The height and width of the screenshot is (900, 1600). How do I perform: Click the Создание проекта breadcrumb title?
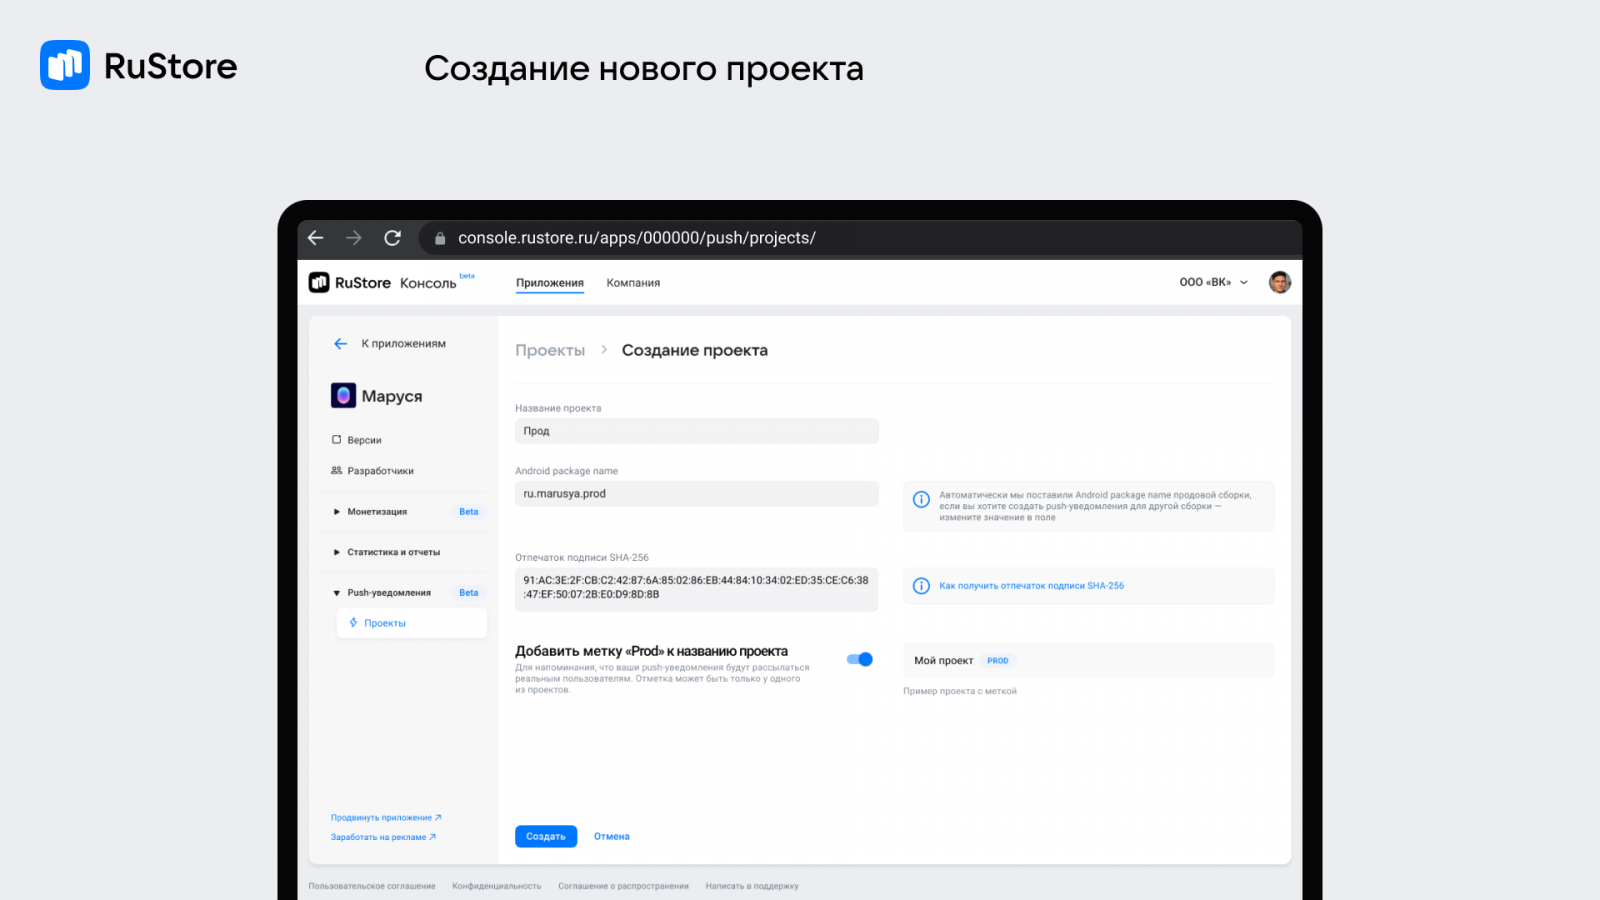pos(695,350)
